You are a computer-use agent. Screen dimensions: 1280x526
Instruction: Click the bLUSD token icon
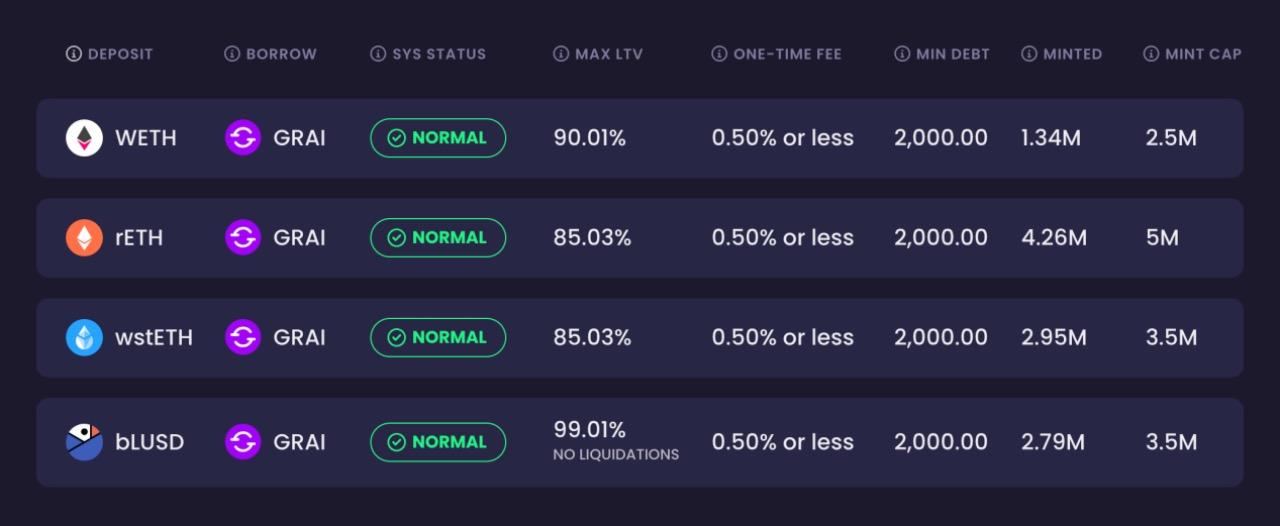pyautogui.click(x=84, y=442)
